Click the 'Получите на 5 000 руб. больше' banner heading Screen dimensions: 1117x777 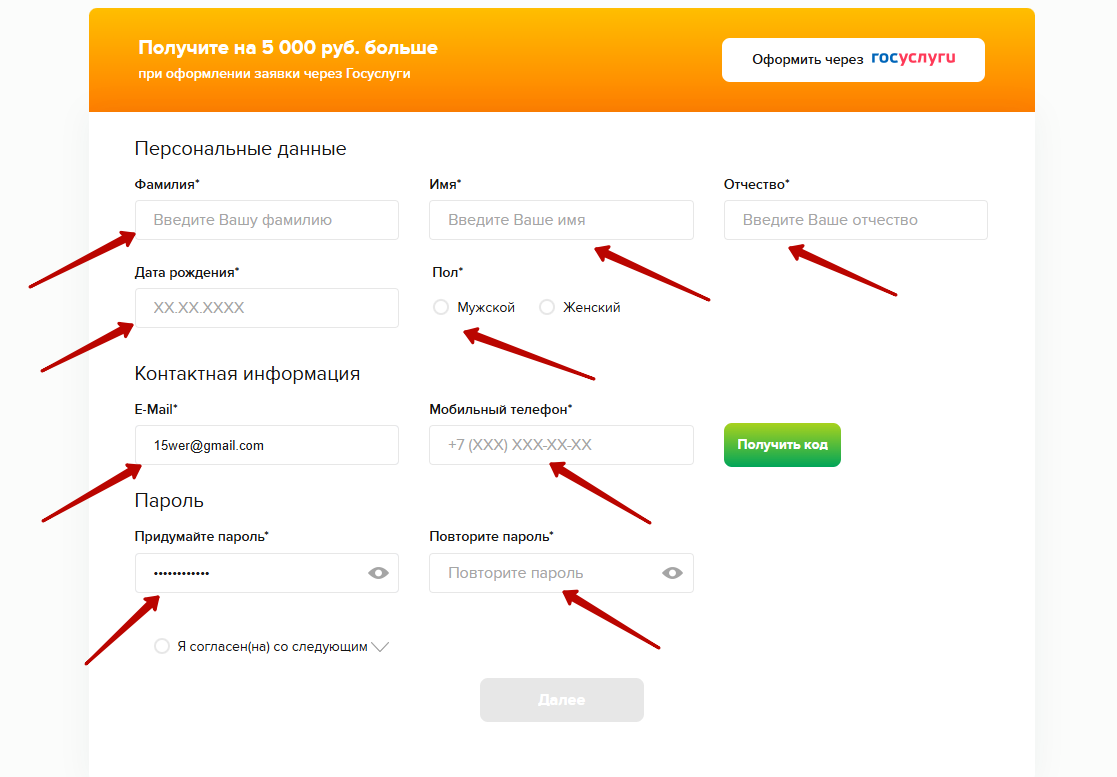click(x=288, y=48)
